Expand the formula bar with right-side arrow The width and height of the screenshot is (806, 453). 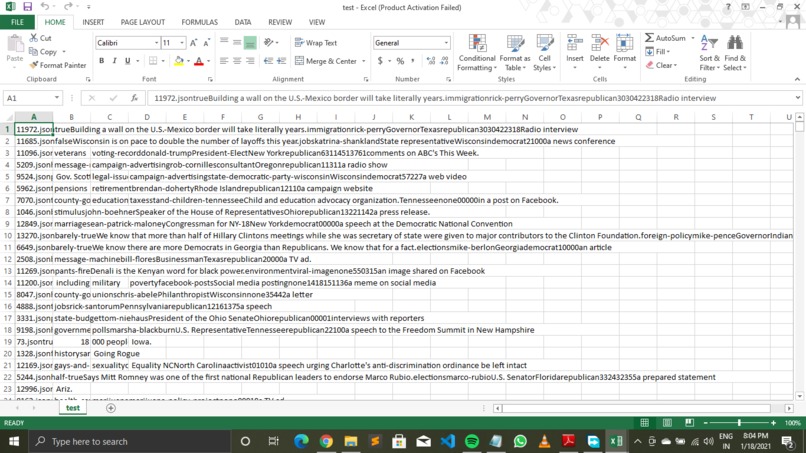(x=797, y=98)
